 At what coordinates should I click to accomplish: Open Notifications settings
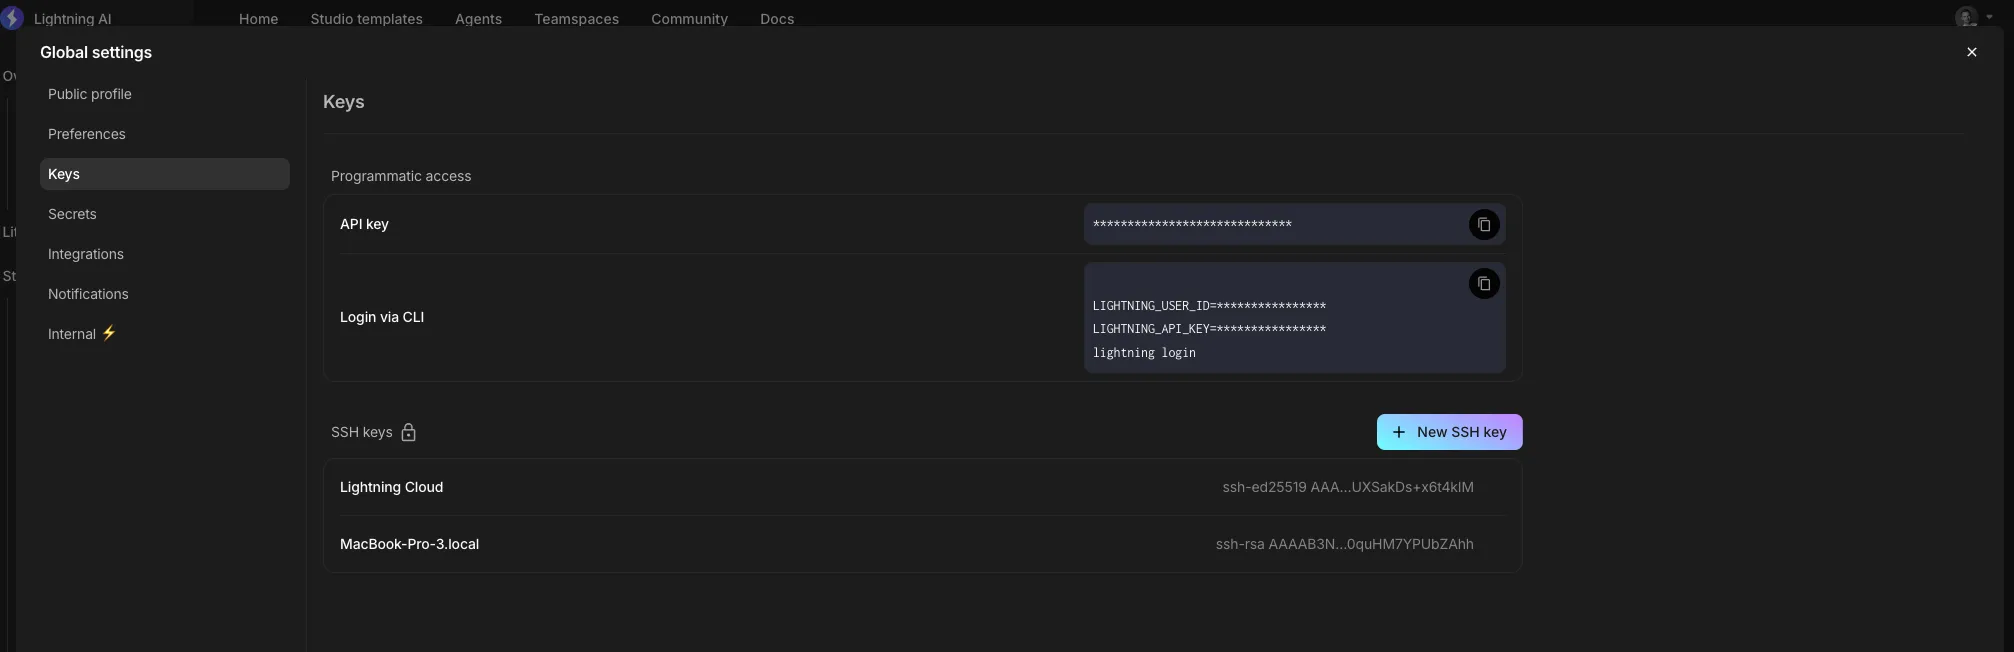(x=165, y=294)
